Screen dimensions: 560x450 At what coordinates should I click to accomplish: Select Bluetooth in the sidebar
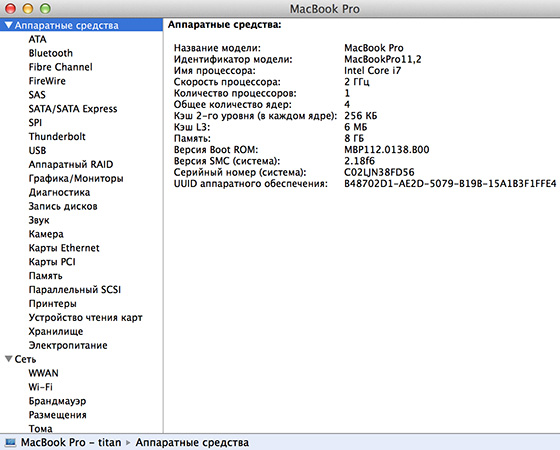click(51, 53)
